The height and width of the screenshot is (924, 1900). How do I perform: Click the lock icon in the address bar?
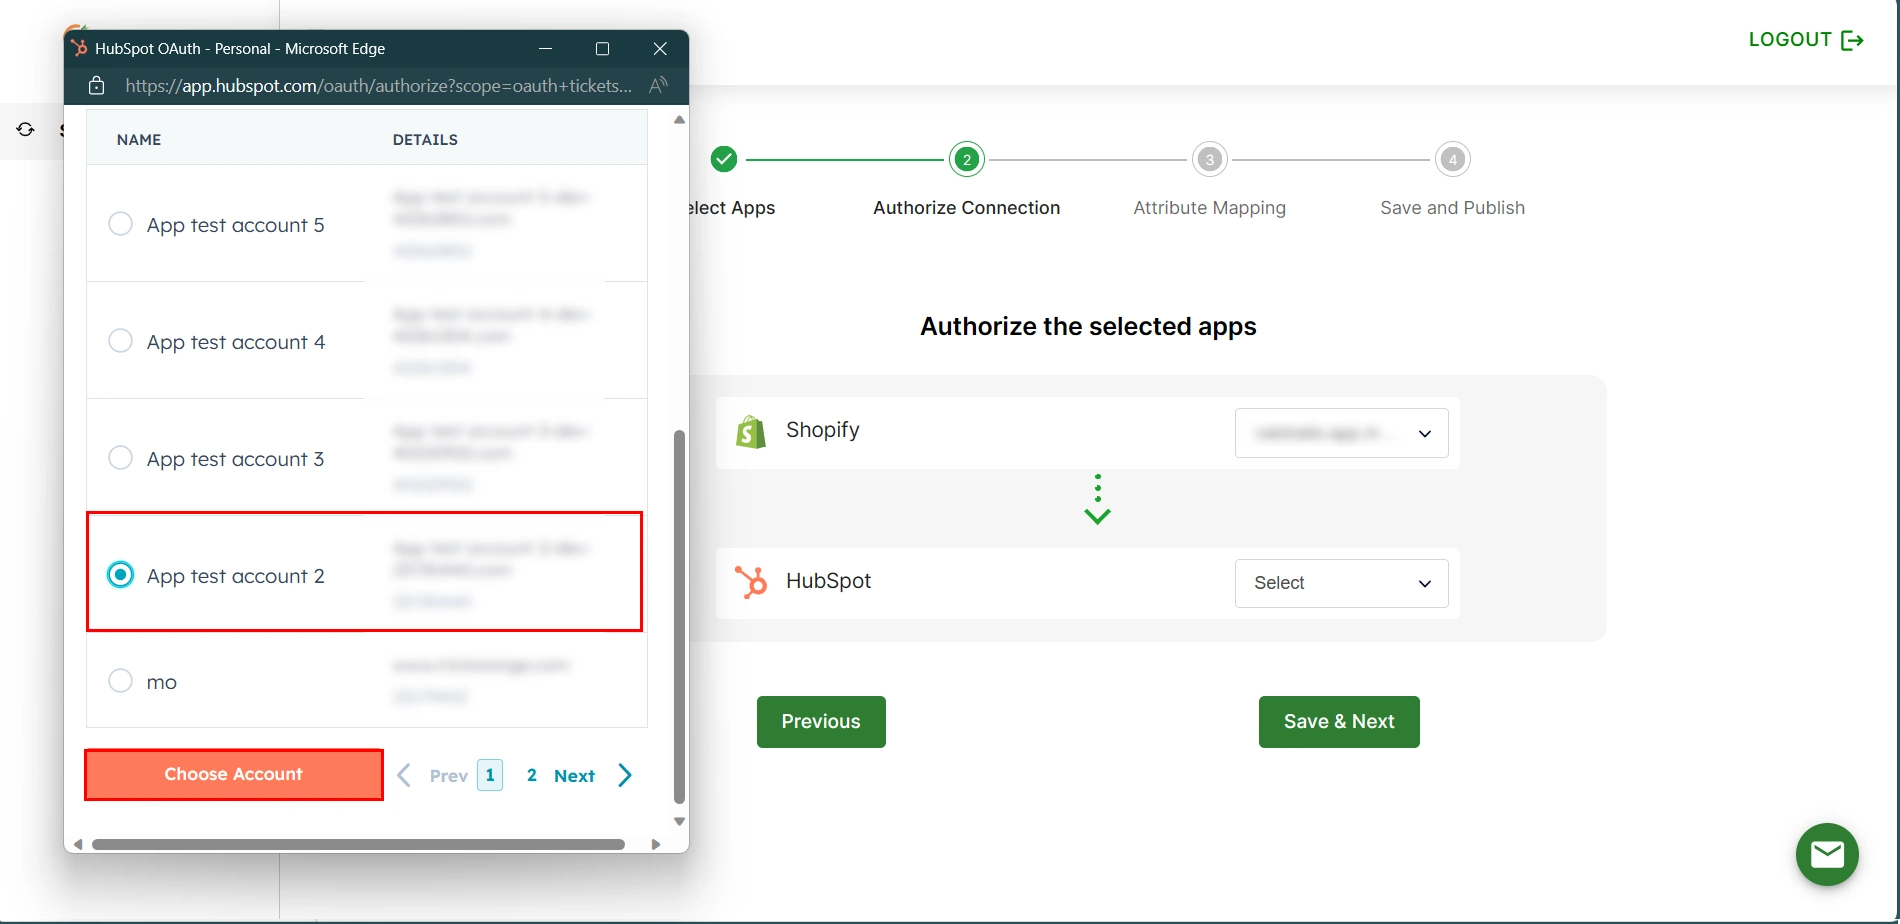pos(96,86)
